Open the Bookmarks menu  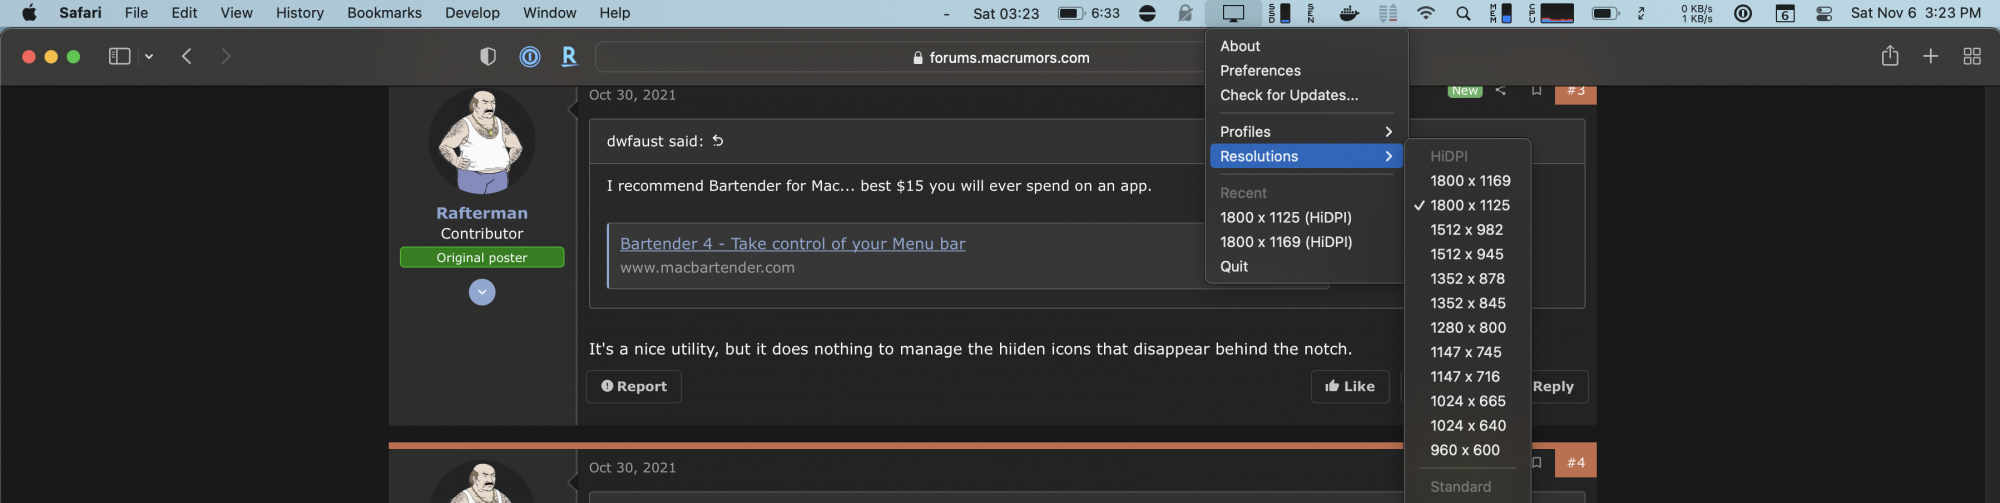(x=384, y=13)
